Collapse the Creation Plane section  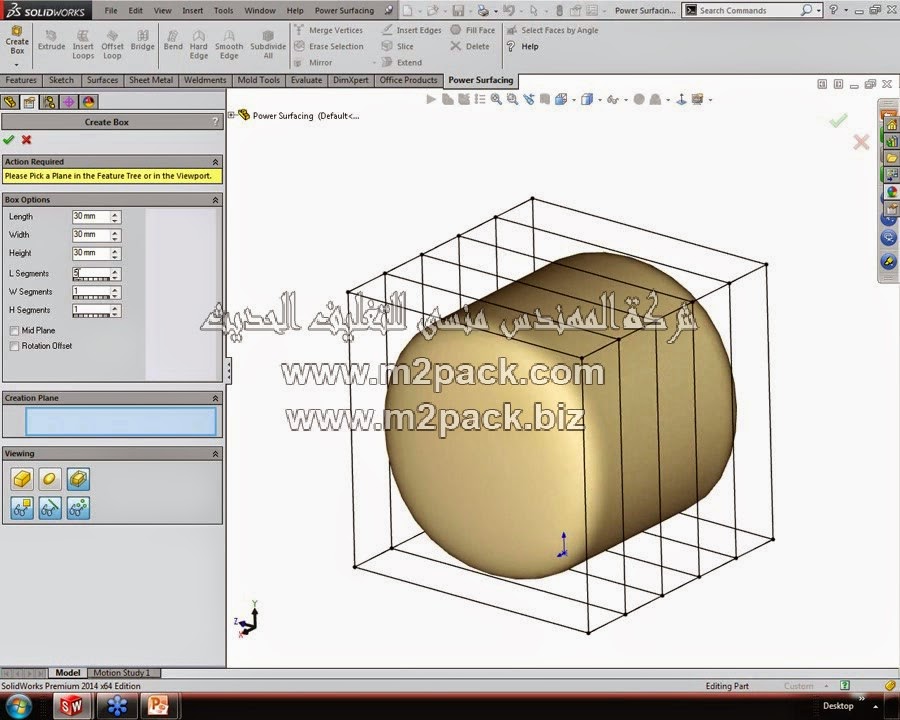click(215, 398)
